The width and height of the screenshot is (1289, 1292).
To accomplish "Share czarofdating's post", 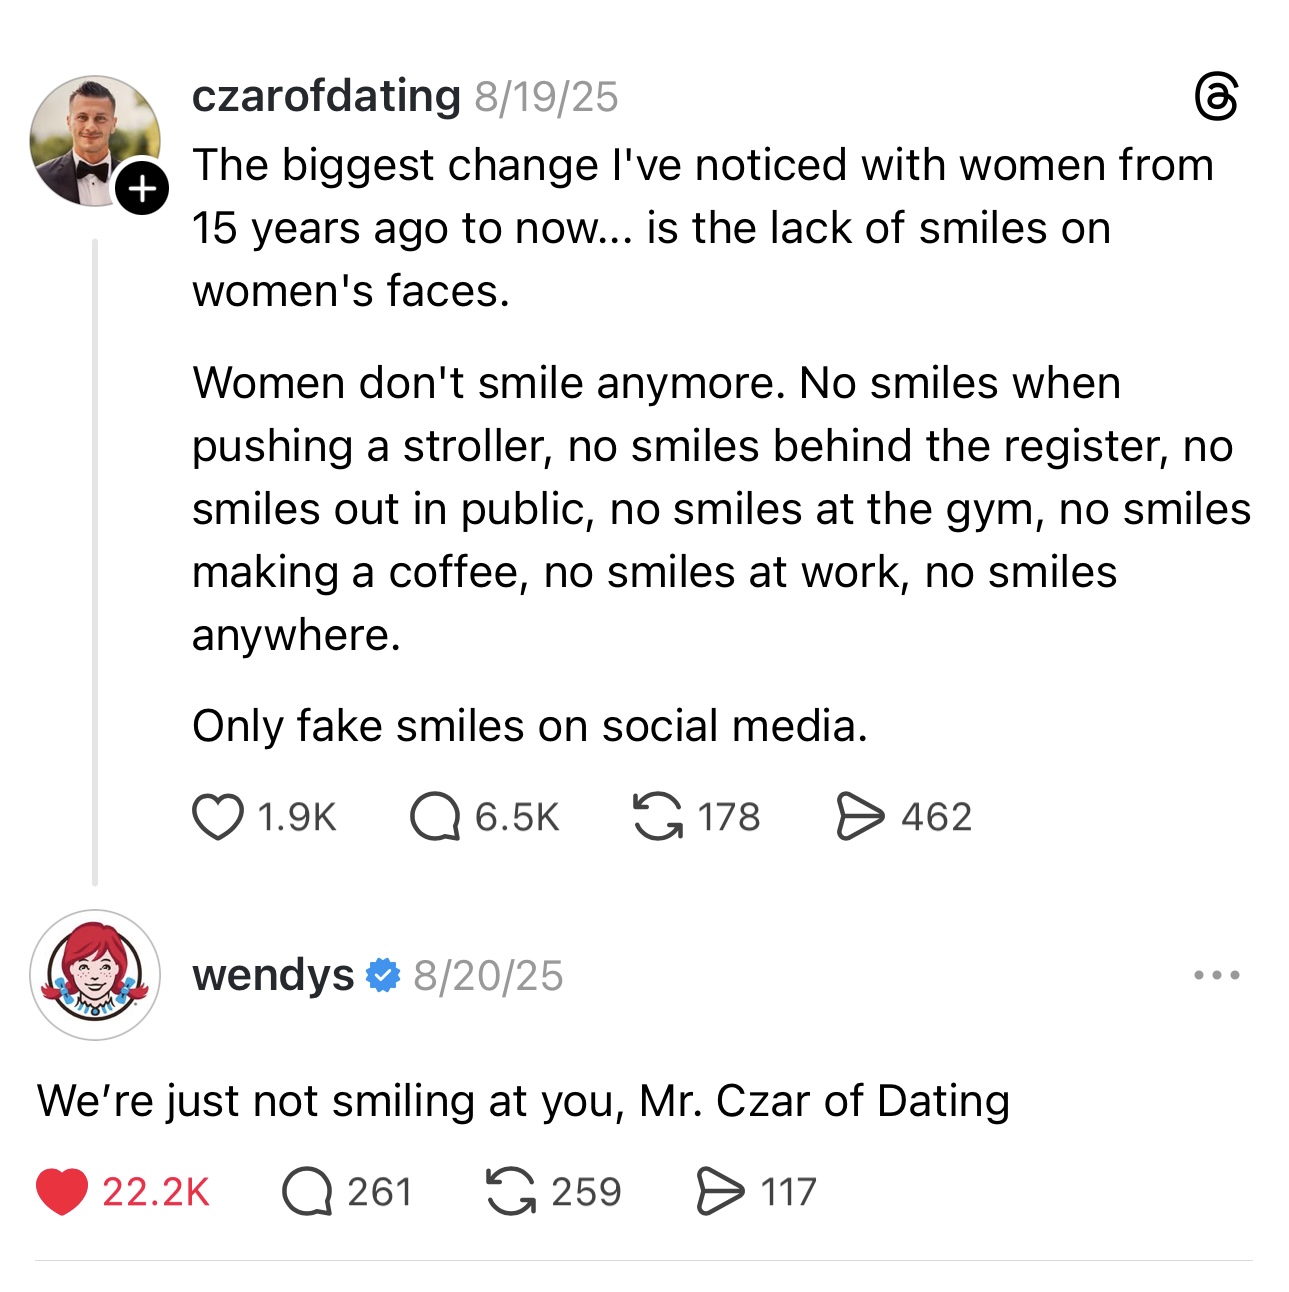I will [x=860, y=815].
